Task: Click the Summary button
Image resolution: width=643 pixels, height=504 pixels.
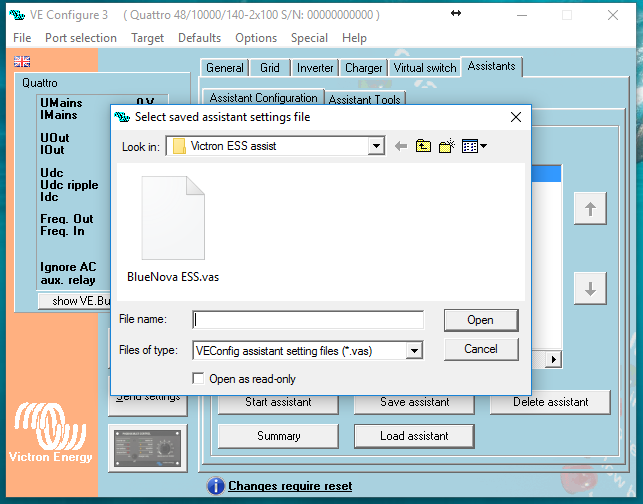Action: [278, 436]
